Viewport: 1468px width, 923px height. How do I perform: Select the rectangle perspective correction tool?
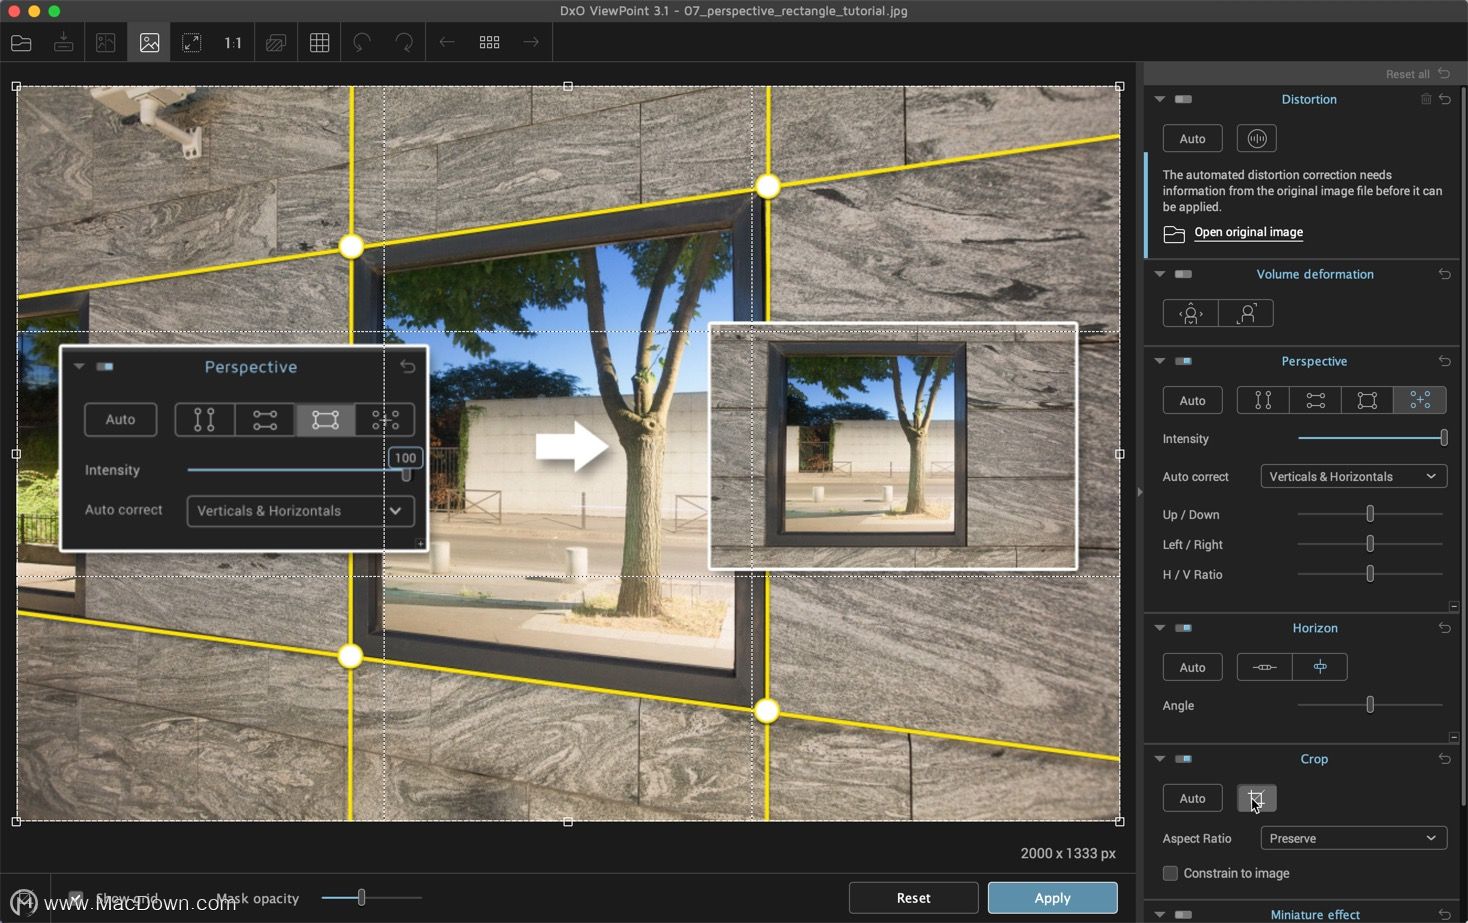pyautogui.click(x=1366, y=400)
